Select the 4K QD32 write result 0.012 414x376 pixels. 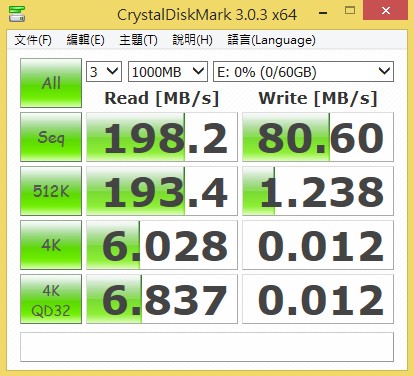[318, 299]
